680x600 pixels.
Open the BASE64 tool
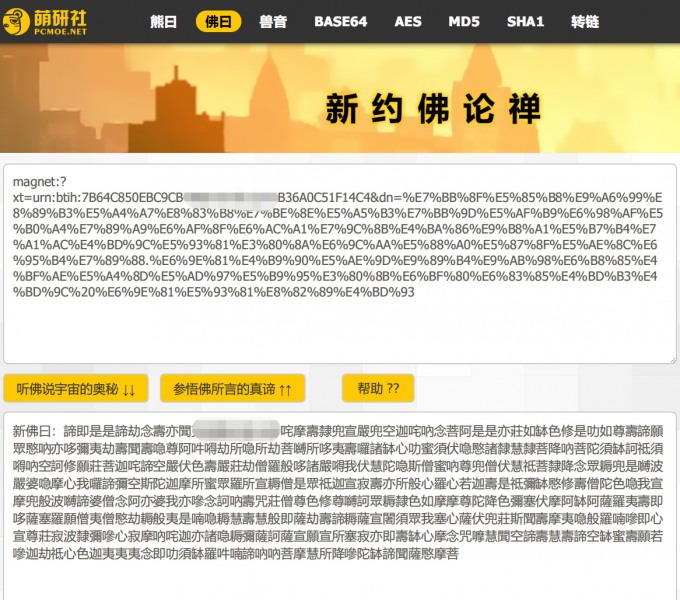click(x=341, y=21)
